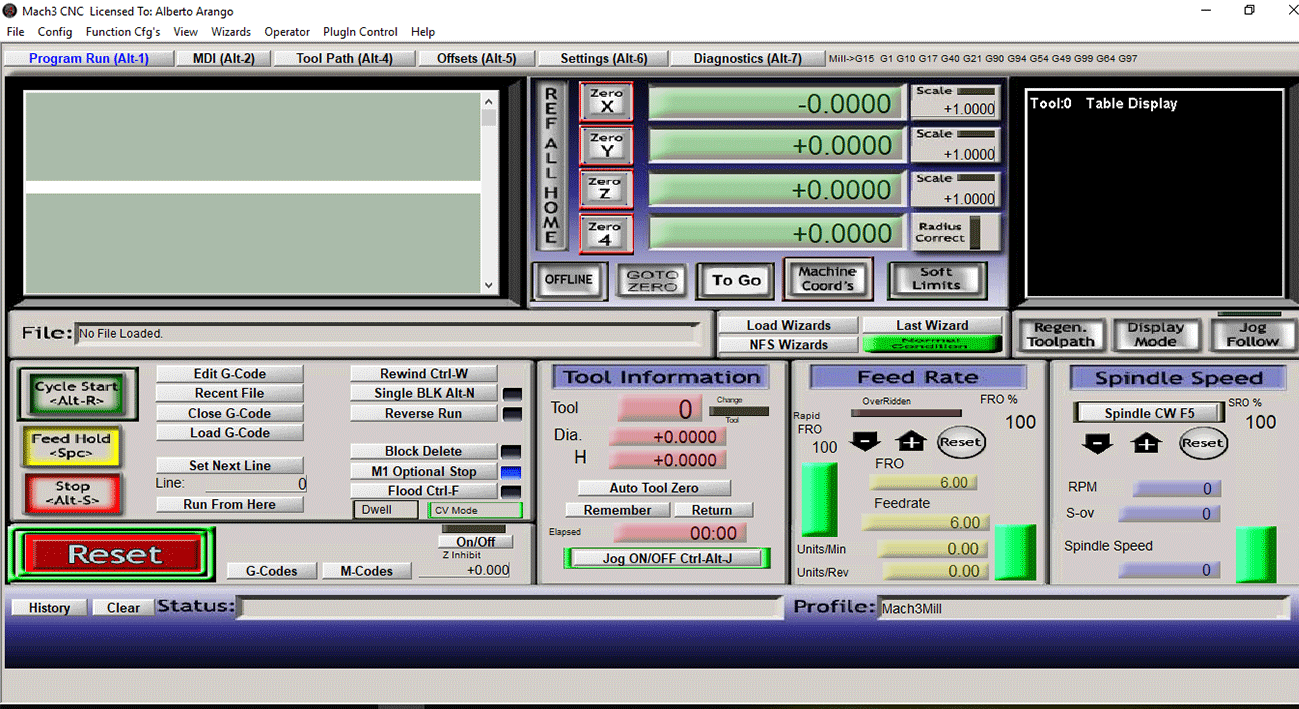Toggle Machine Coord's display
The image size is (1299, 709).
point(828,278)
